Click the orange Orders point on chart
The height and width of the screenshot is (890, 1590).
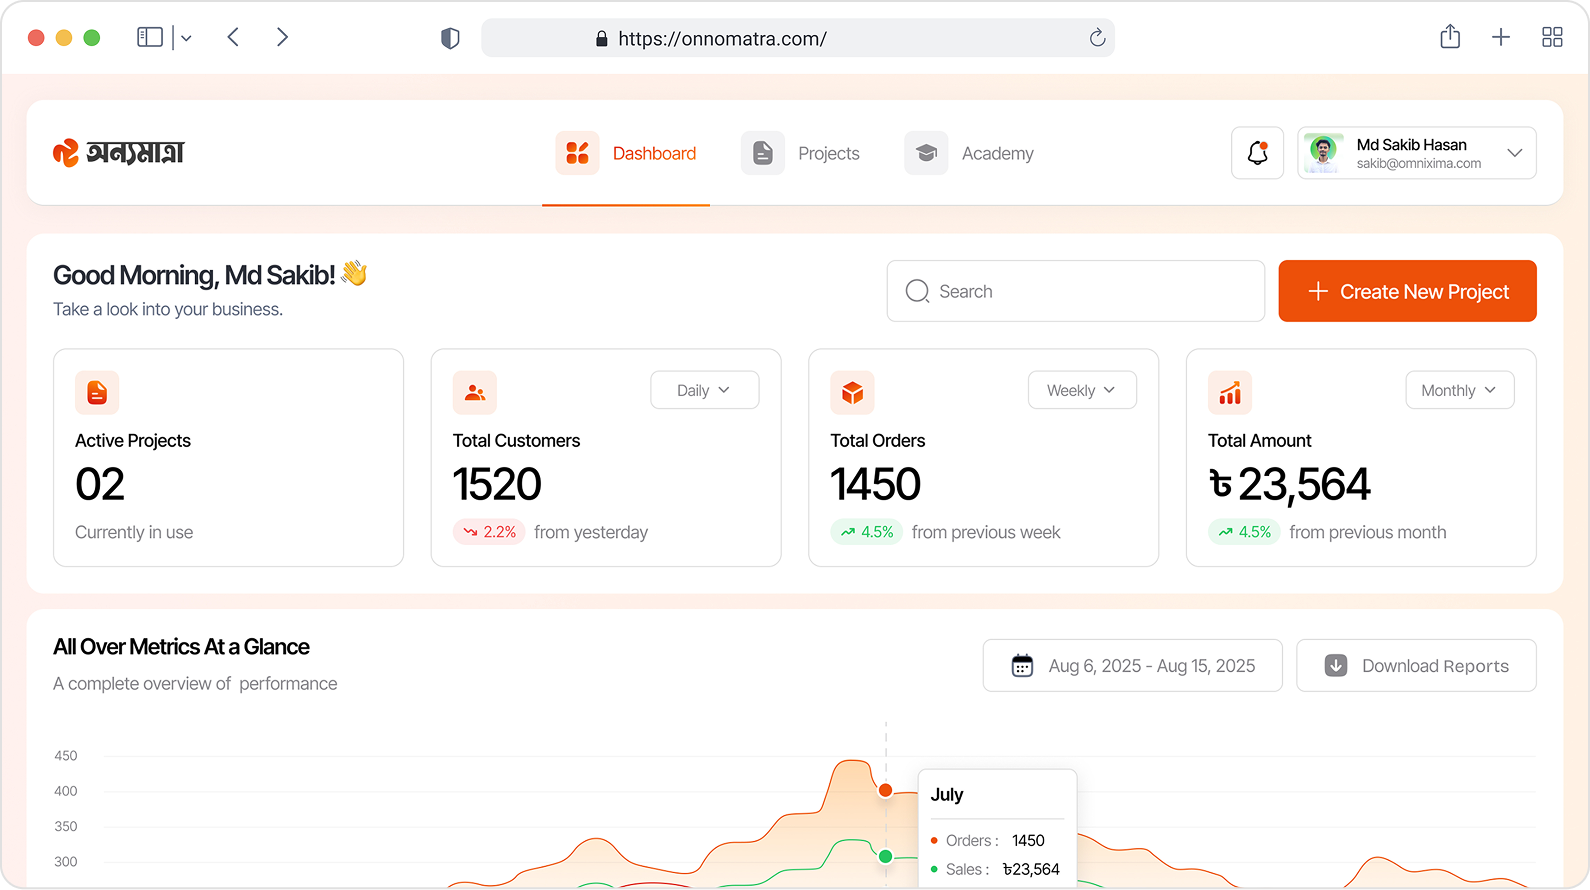pyautogui.click(x=885, y=790)
